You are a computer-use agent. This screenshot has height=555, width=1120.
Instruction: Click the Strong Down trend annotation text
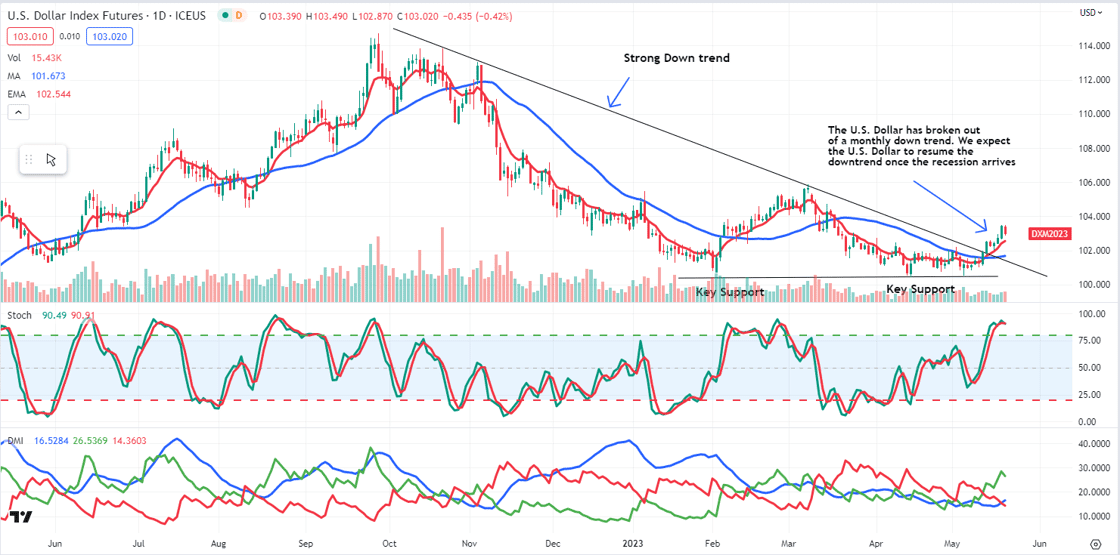(676, 59)
